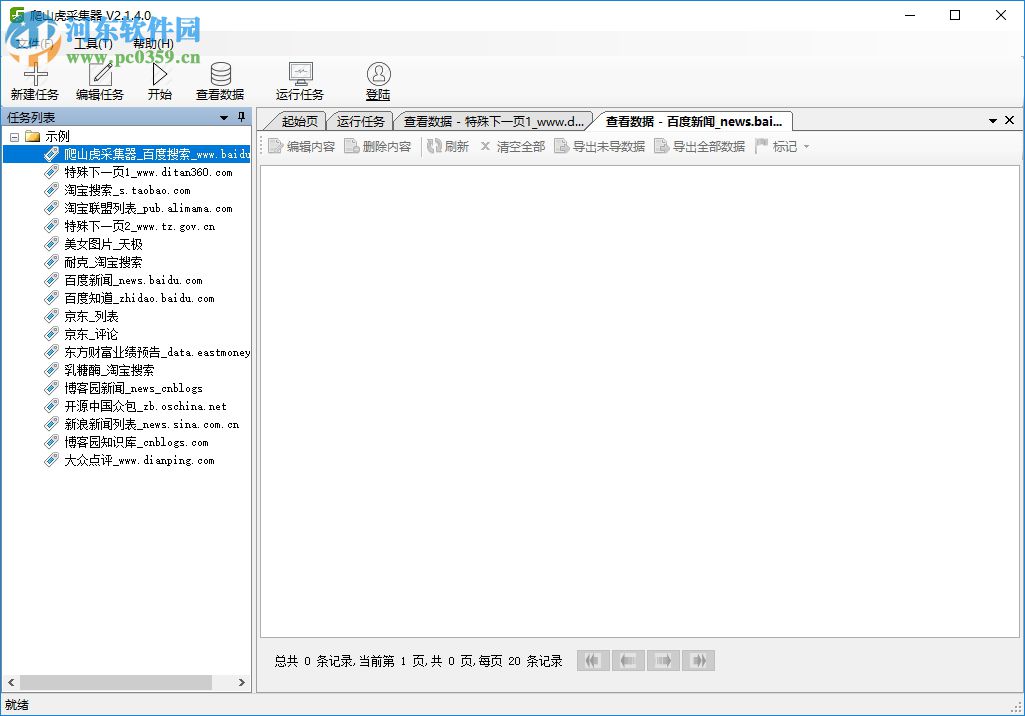The image size is (1025, 716).
Task: Open the 标记 dropdown arrow
Action: coord(806,146)
